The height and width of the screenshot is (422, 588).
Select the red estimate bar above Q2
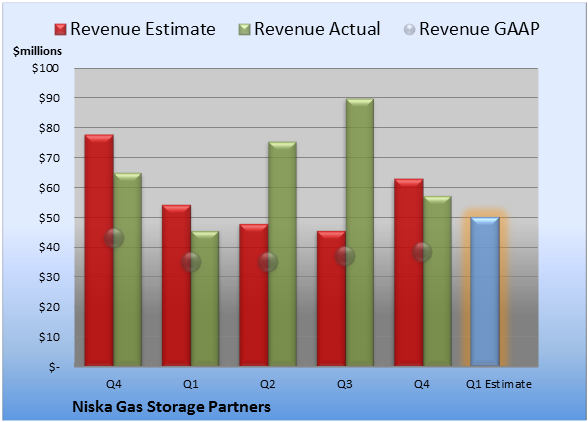(x=254, y=295)
